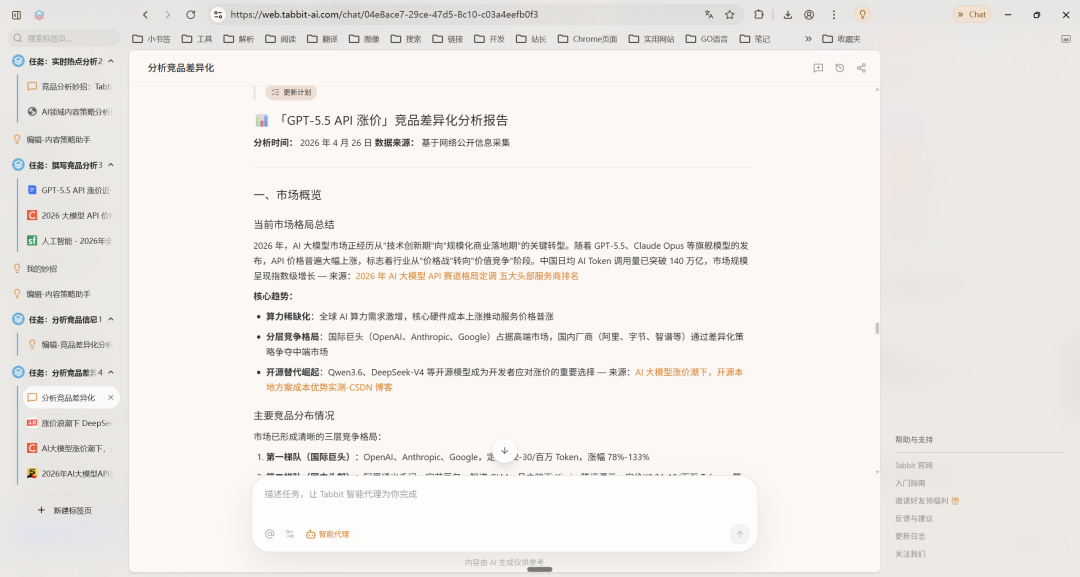Open conversation history icon
Viewport: 1080px width, 577px height.
(x=838, y=68)
